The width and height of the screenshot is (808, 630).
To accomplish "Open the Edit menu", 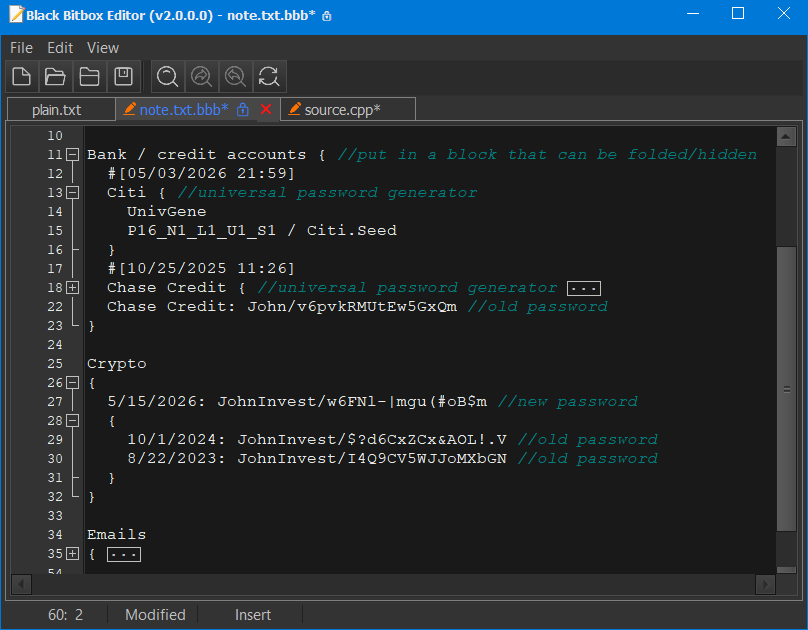I will click(60, 48).
